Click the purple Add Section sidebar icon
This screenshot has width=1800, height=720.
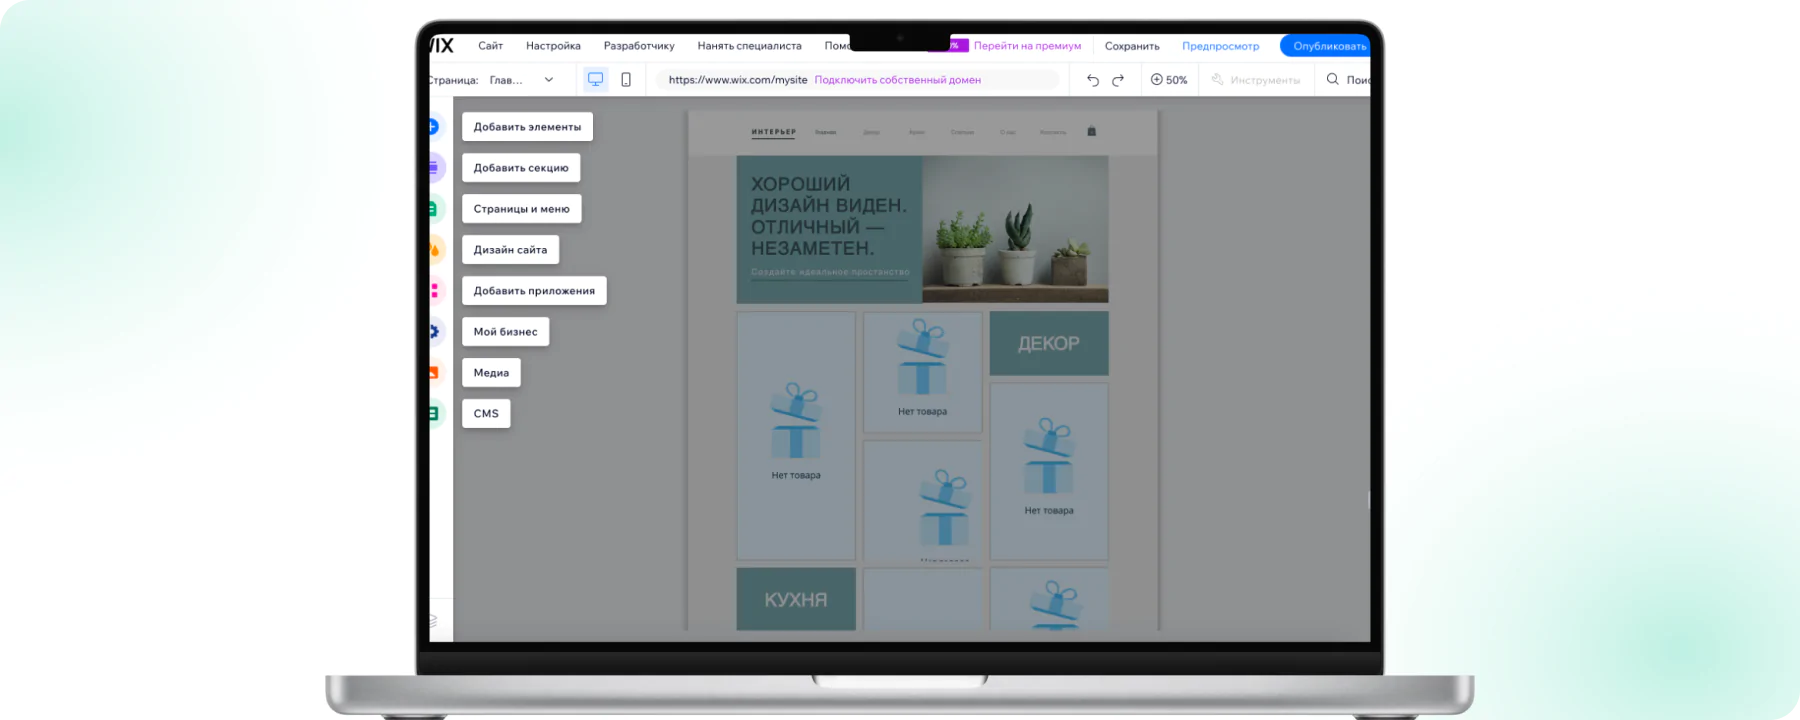tap(433, 168)
